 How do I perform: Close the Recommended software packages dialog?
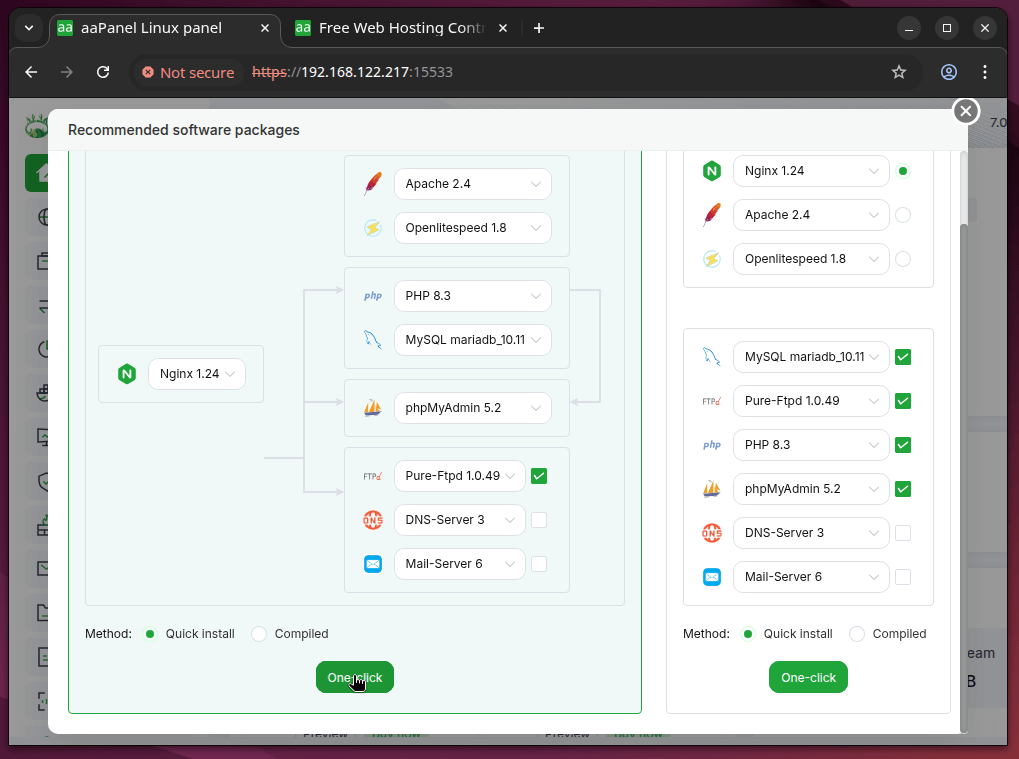(x=965, y=111)
